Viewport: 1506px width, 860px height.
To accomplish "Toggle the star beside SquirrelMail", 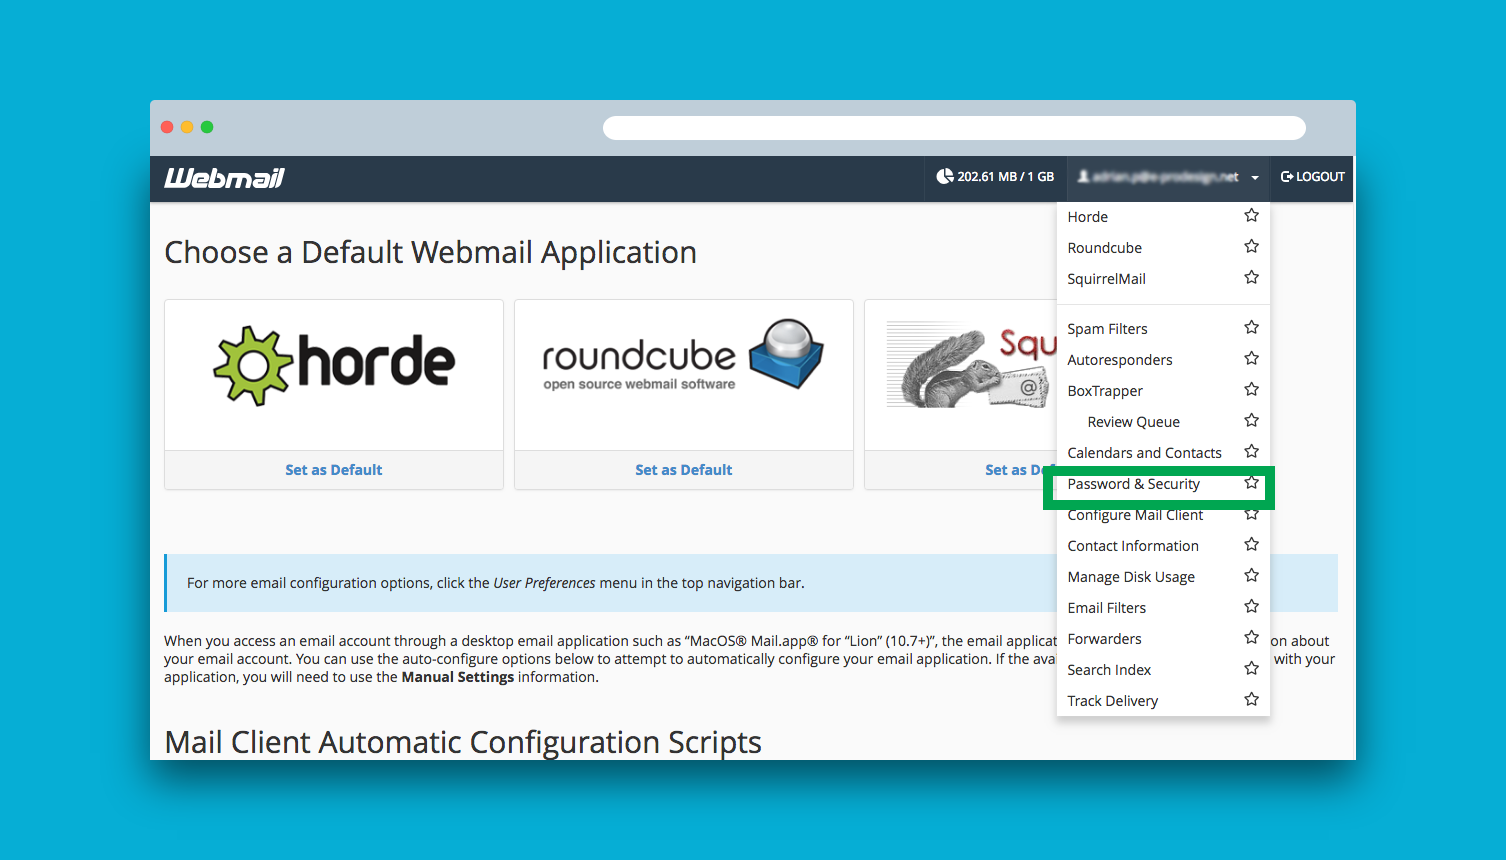I will 1251,278.
